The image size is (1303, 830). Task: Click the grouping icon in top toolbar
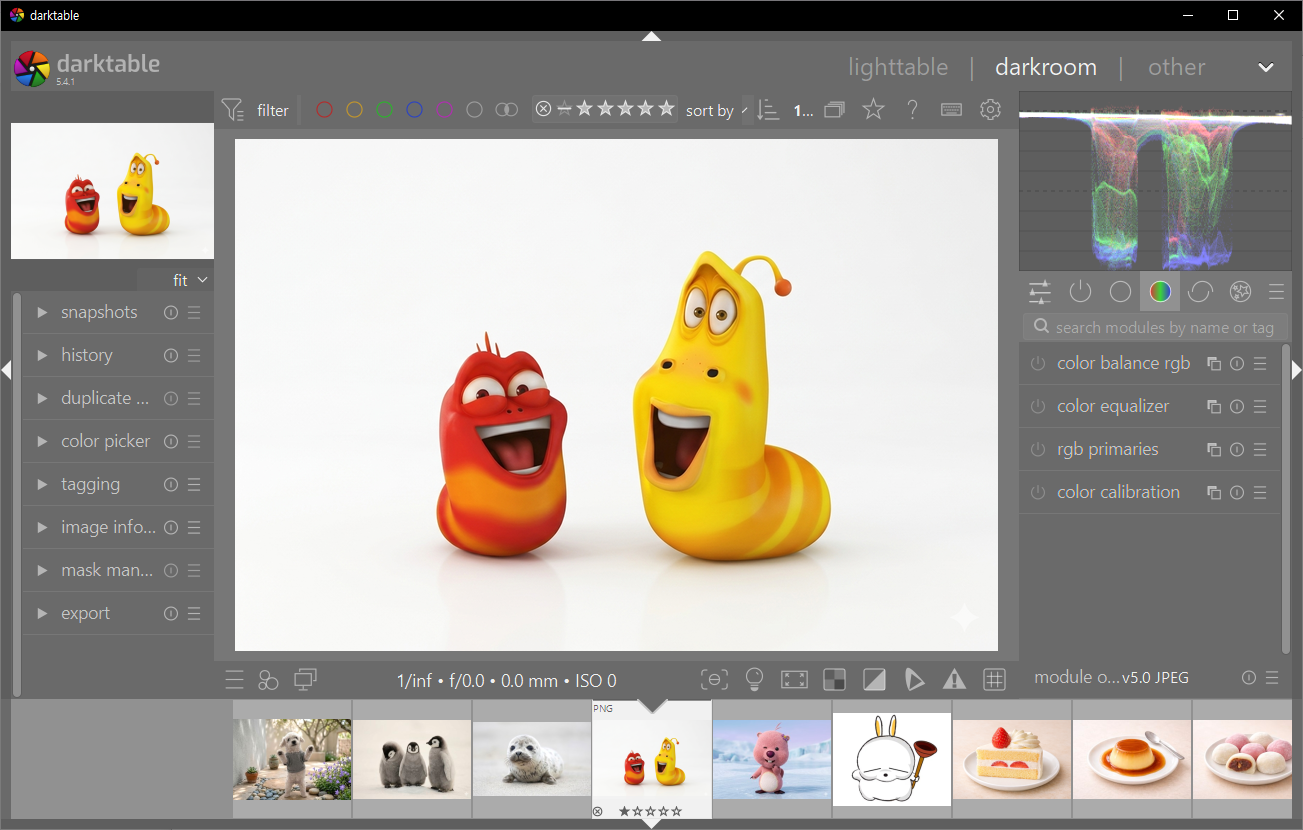point(834,110)
